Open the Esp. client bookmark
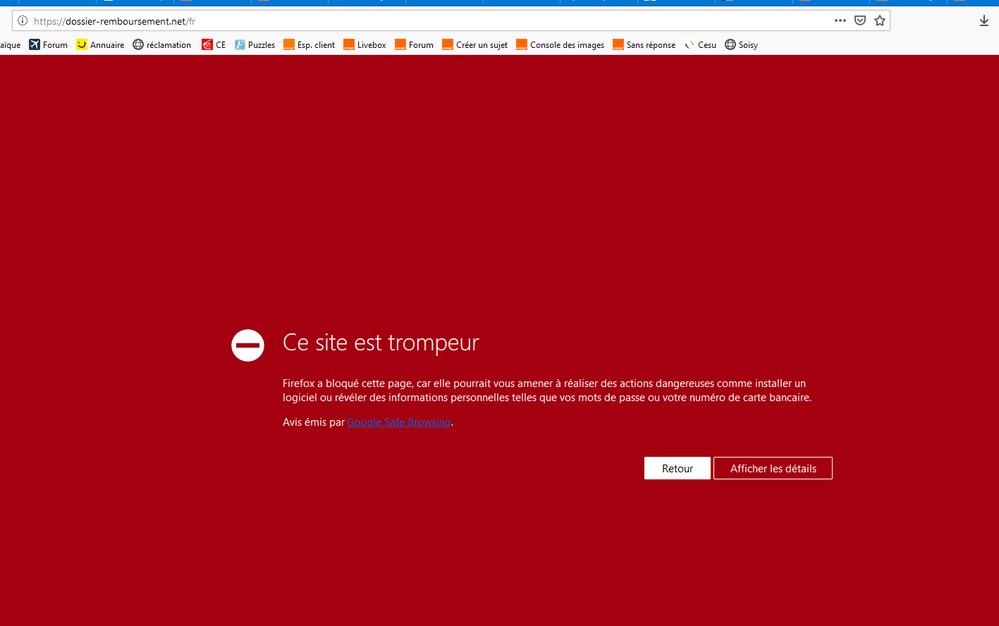Image resolution: width=999 pixels, height=626 pixels. (309, 45)
